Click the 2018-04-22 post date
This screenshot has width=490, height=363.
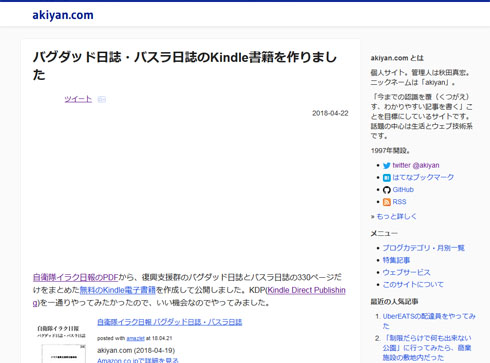(x=330, y=113)
